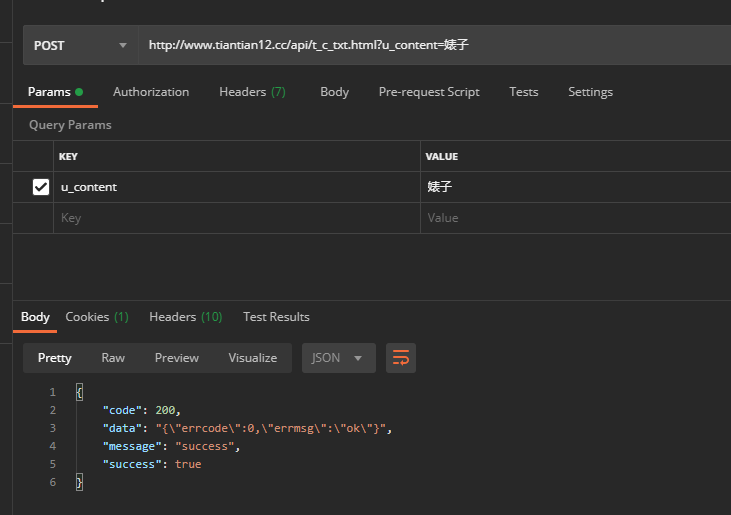The width and height of the screenshot is (731, 515).
Task: Expand the JSON format dropdown
Action: [x=338, y=358]
